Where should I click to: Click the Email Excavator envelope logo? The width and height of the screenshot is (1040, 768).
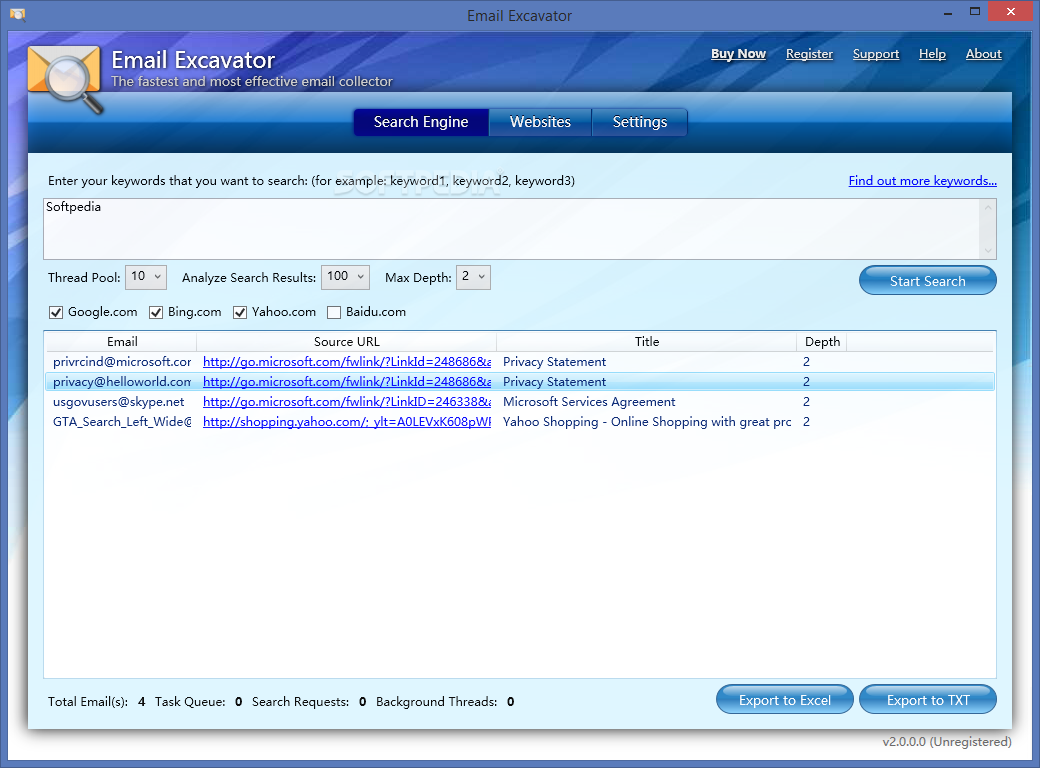coord(65,78)
